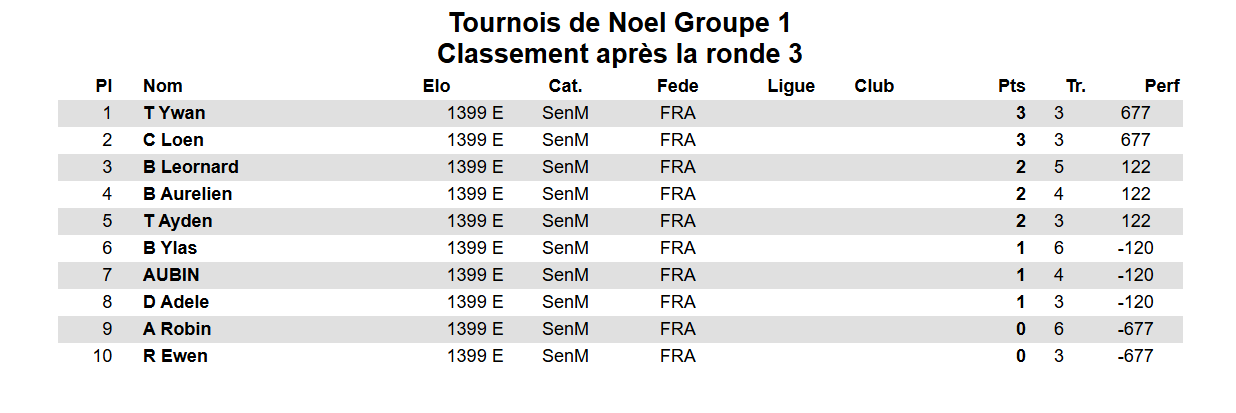This screenshot has width=1236, height=413.
Task: Click the 'Tournois de Noel Groupe 1' title
Action: point(620,22)
